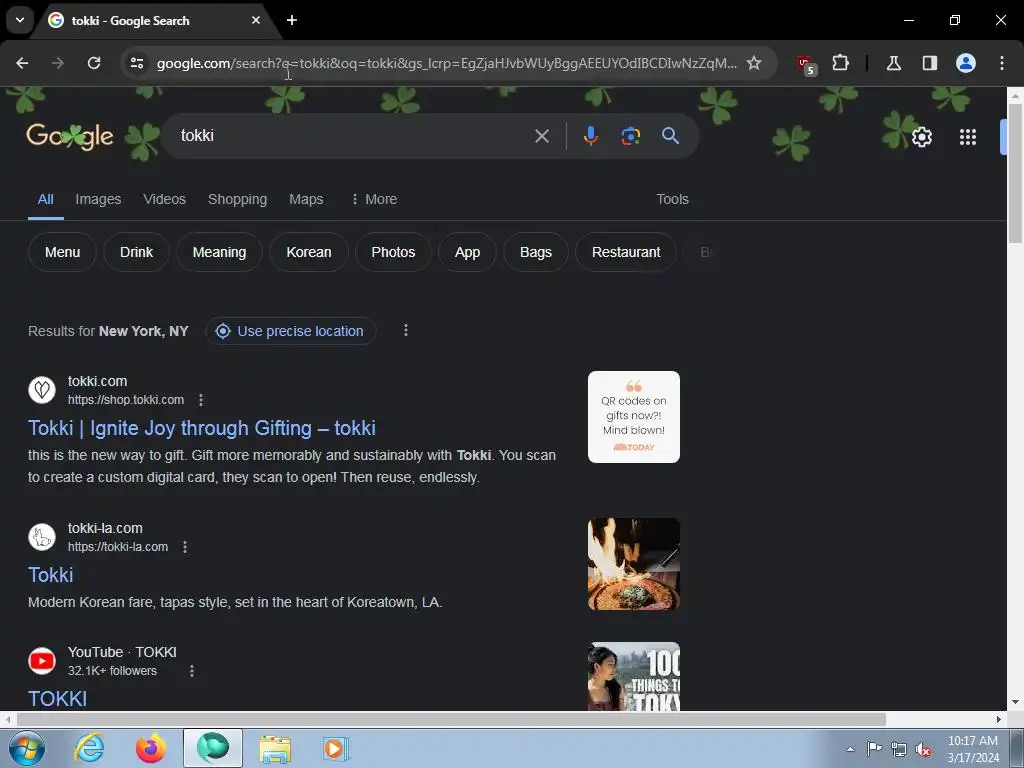Open Google quick settings gear

pos(921,137)
